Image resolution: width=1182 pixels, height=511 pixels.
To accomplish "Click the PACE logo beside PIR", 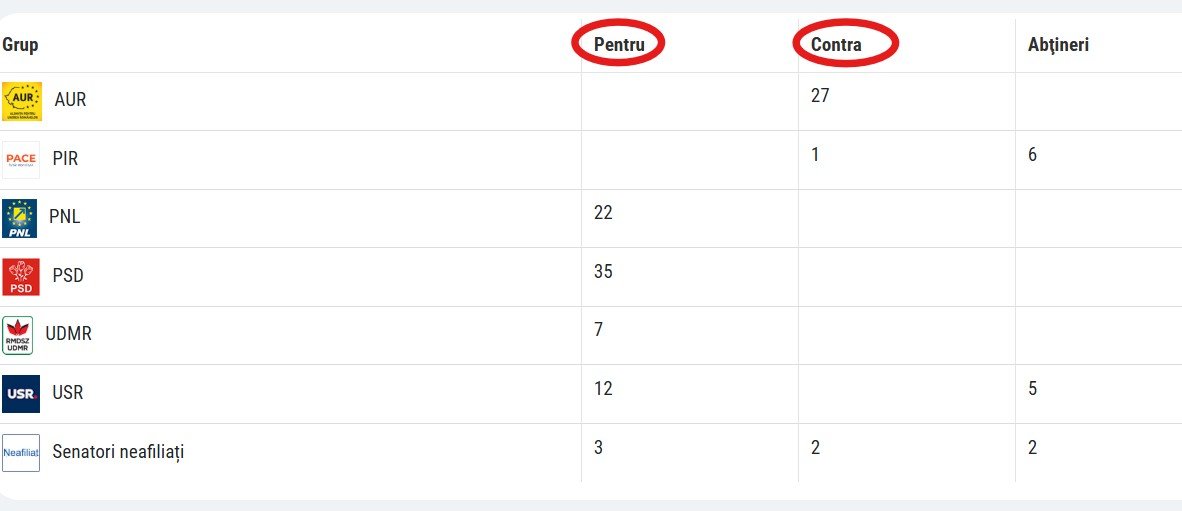I will tap(20, 160).
